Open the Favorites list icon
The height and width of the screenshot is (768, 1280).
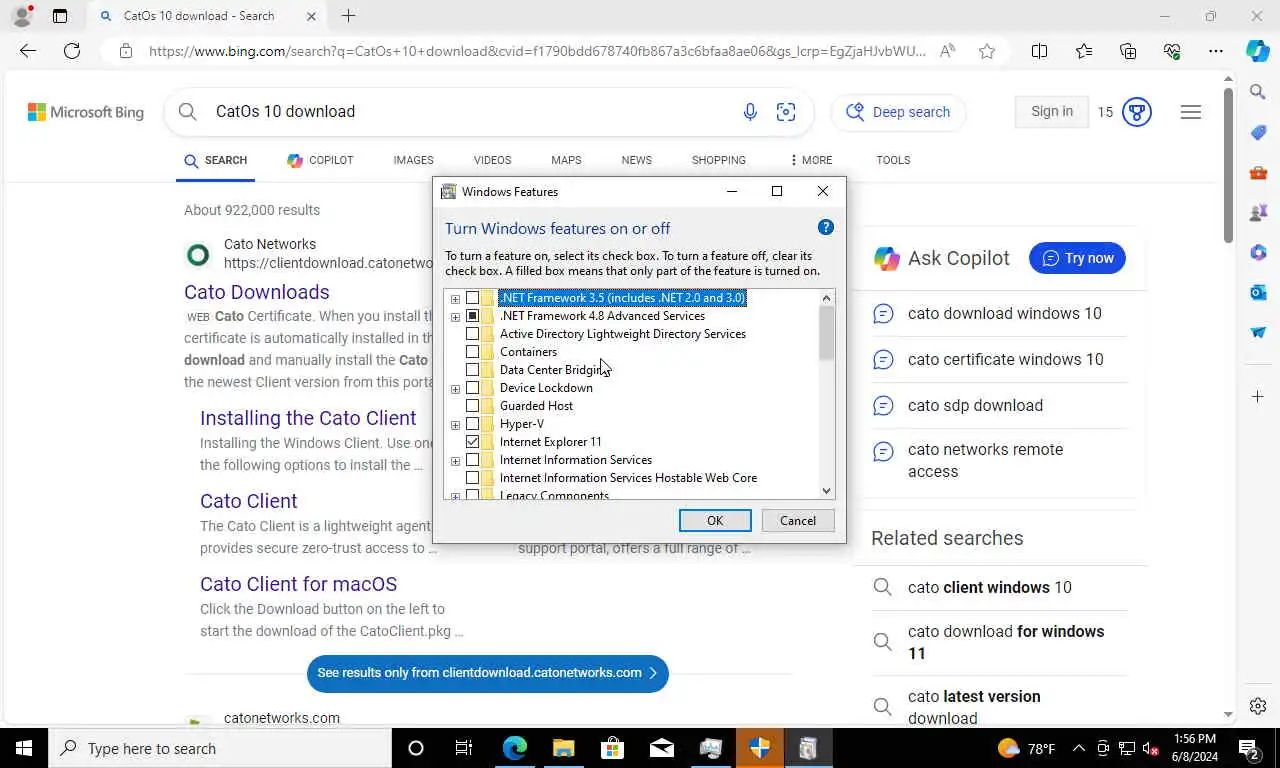point(1084,51)
